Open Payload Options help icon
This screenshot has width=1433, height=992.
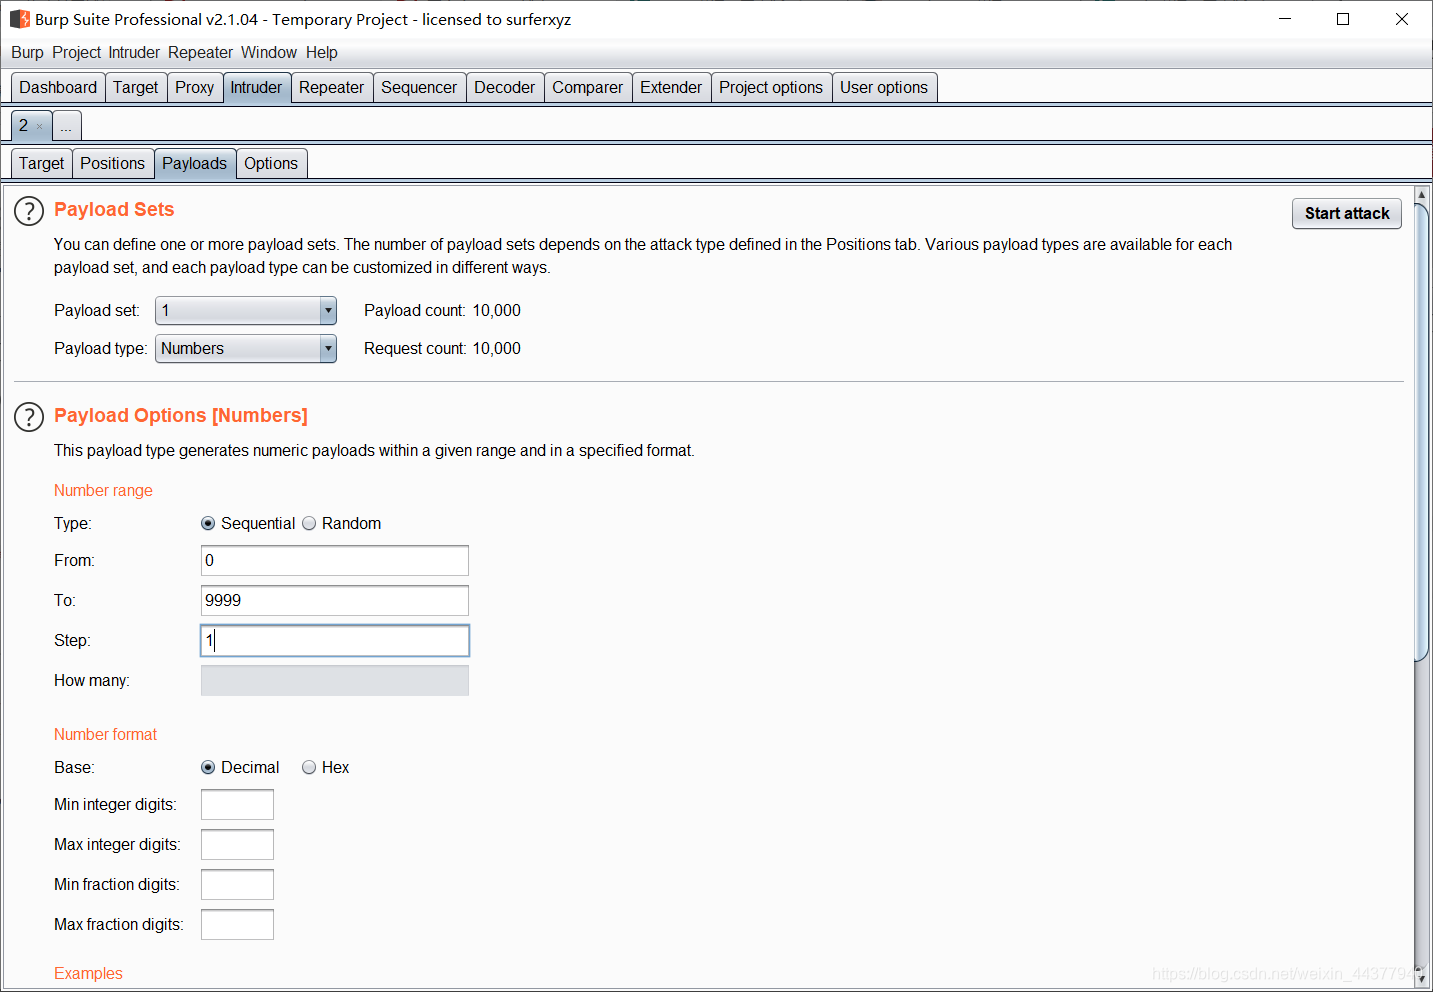(x=29, y=417)
